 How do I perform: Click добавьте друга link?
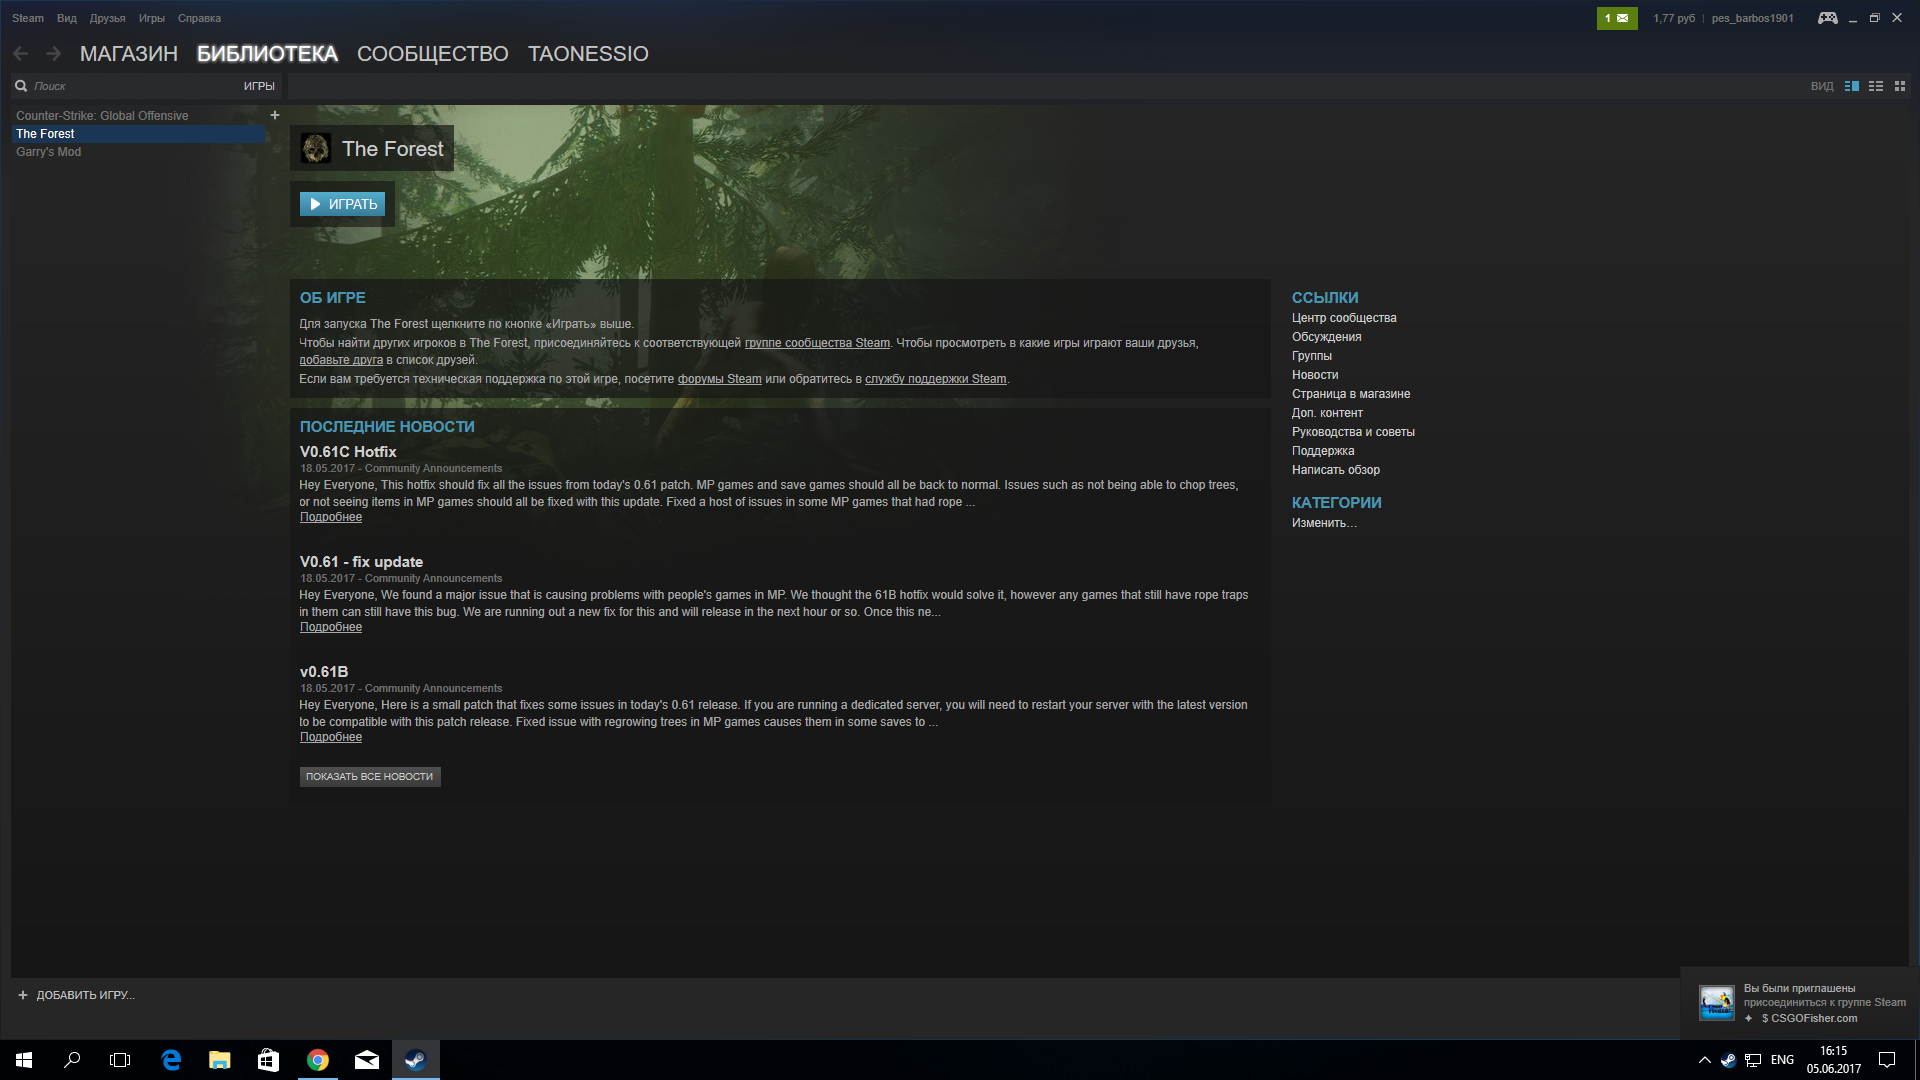[341, 360]
